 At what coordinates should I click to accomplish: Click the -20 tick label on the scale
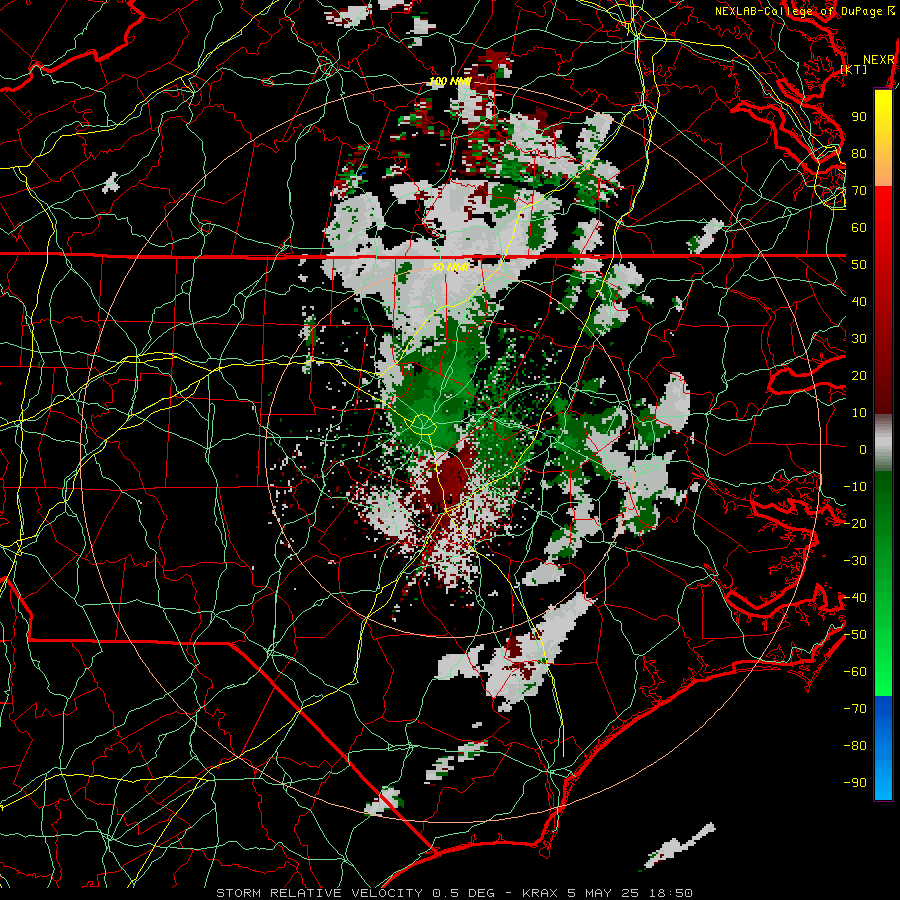click(x=855, y=523)
